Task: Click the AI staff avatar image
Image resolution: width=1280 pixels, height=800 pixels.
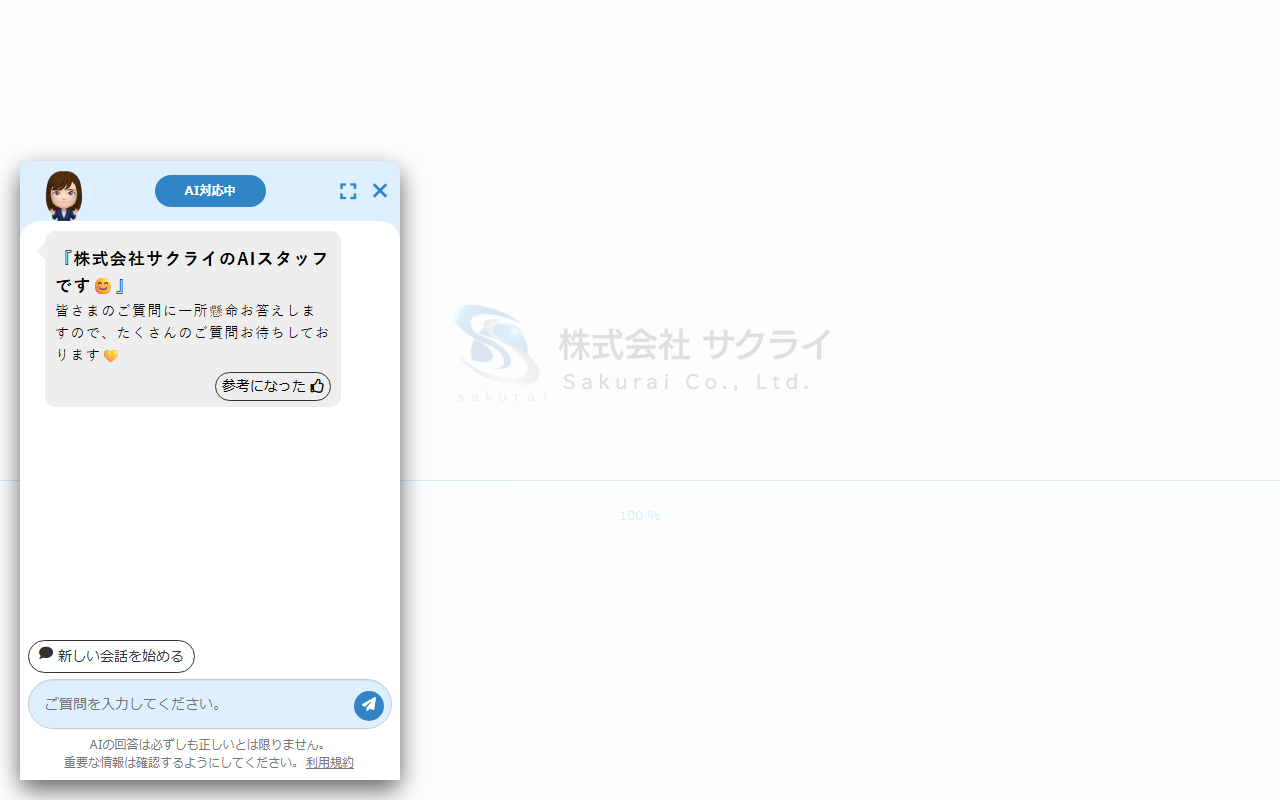Action: click(x=64, y=195)
